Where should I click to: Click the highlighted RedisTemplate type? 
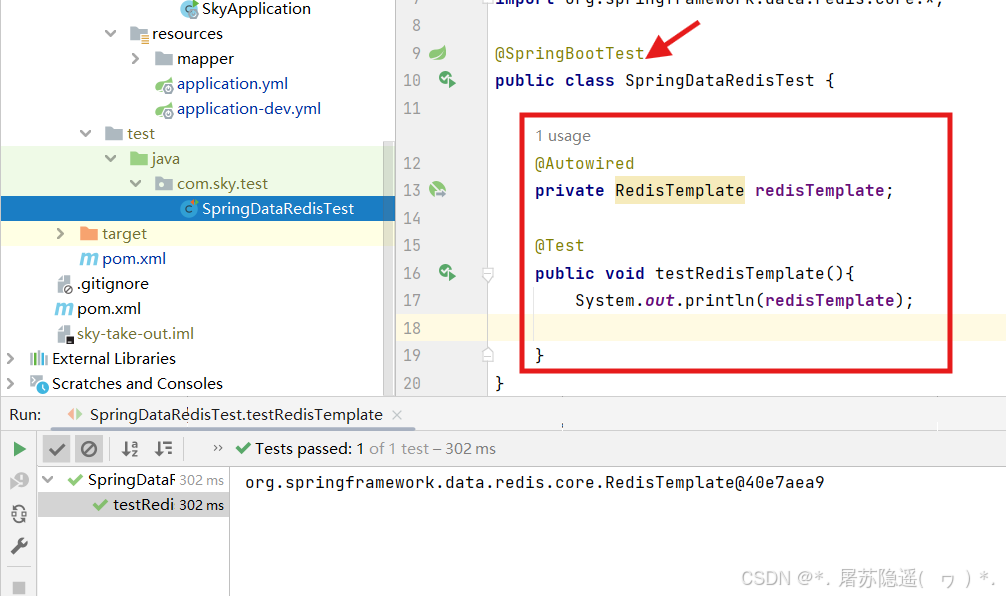(680, 190)
